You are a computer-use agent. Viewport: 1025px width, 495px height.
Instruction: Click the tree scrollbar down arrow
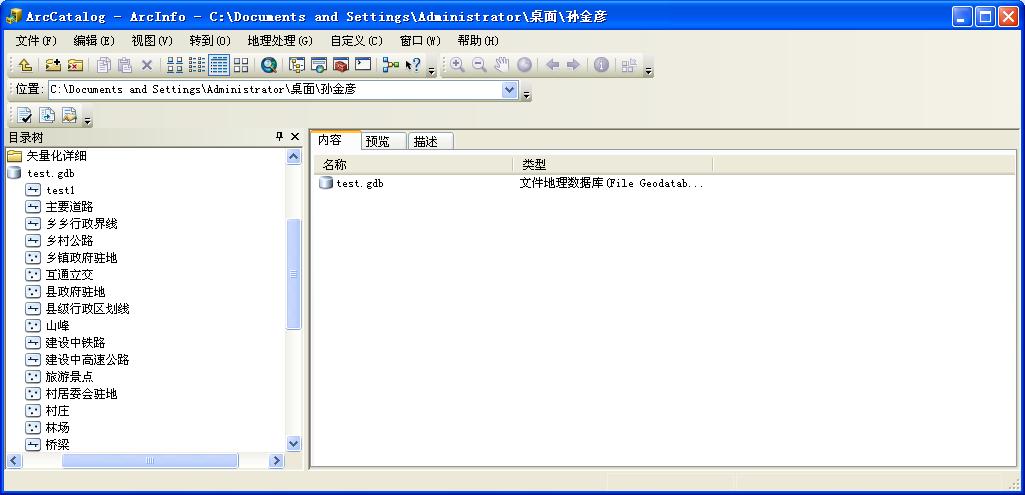coord(294,443)
